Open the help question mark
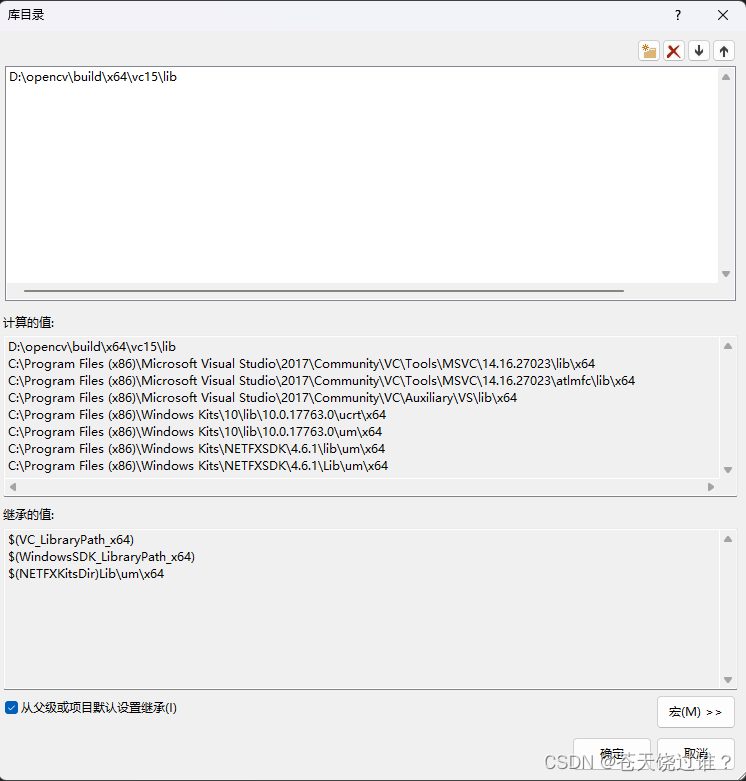 click(678, 15)
